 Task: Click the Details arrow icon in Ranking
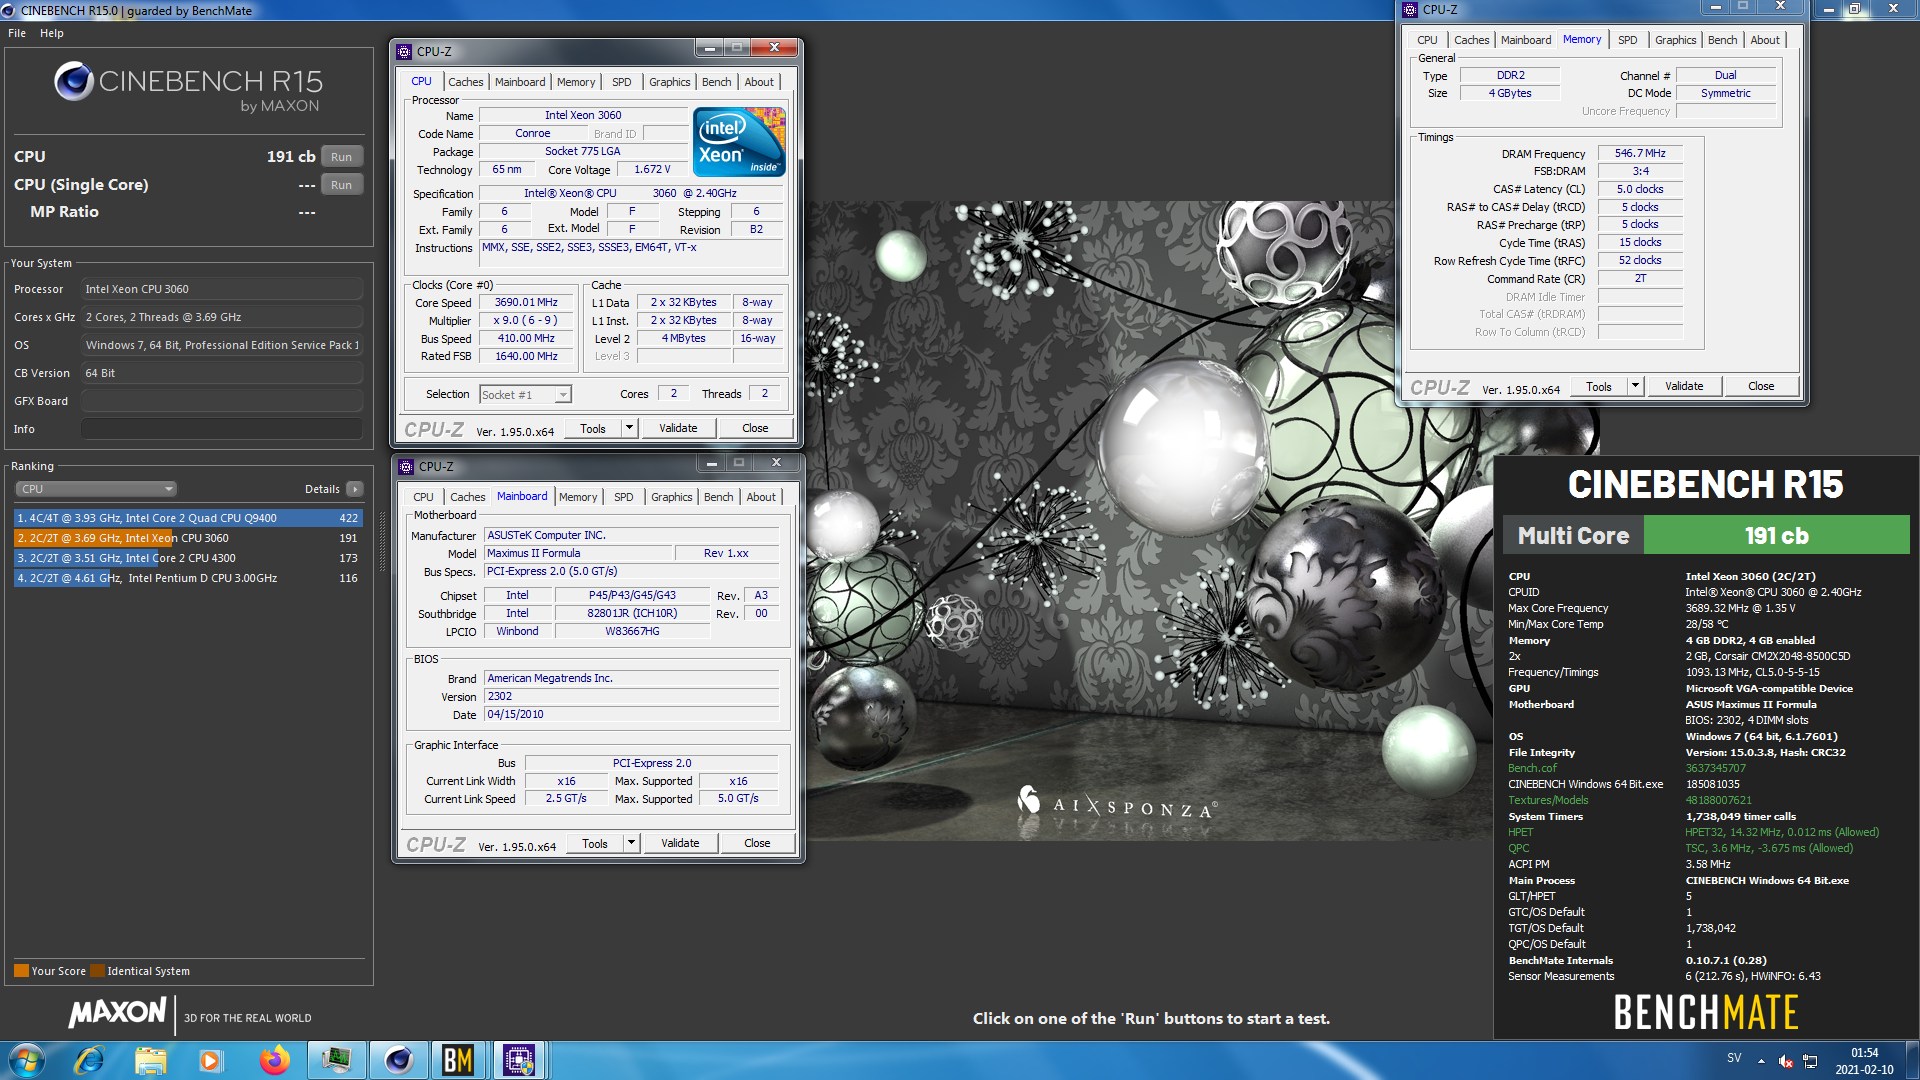[355, 489]
